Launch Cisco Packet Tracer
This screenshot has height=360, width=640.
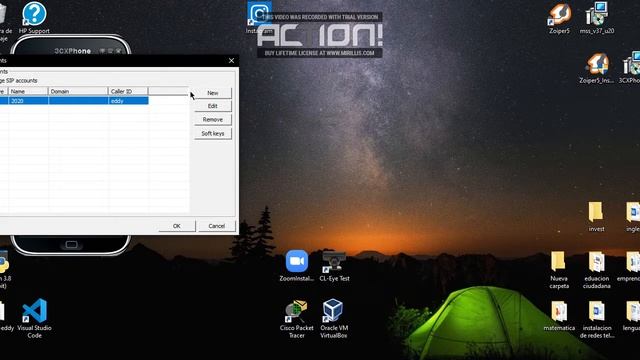click(x=297, y=319)
